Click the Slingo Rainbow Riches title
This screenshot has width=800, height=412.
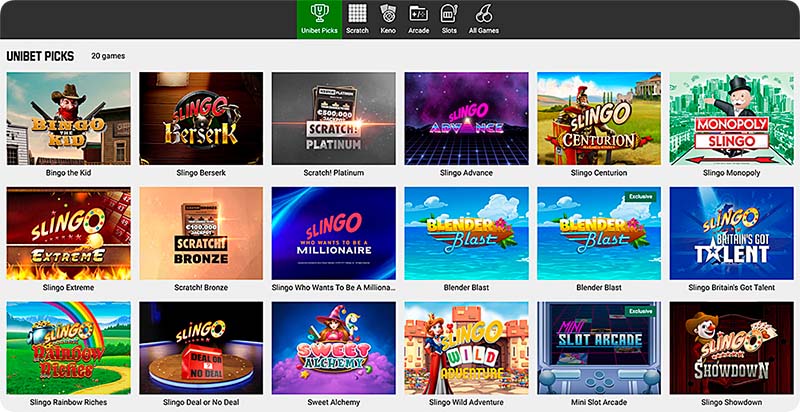tap(68, 402)
